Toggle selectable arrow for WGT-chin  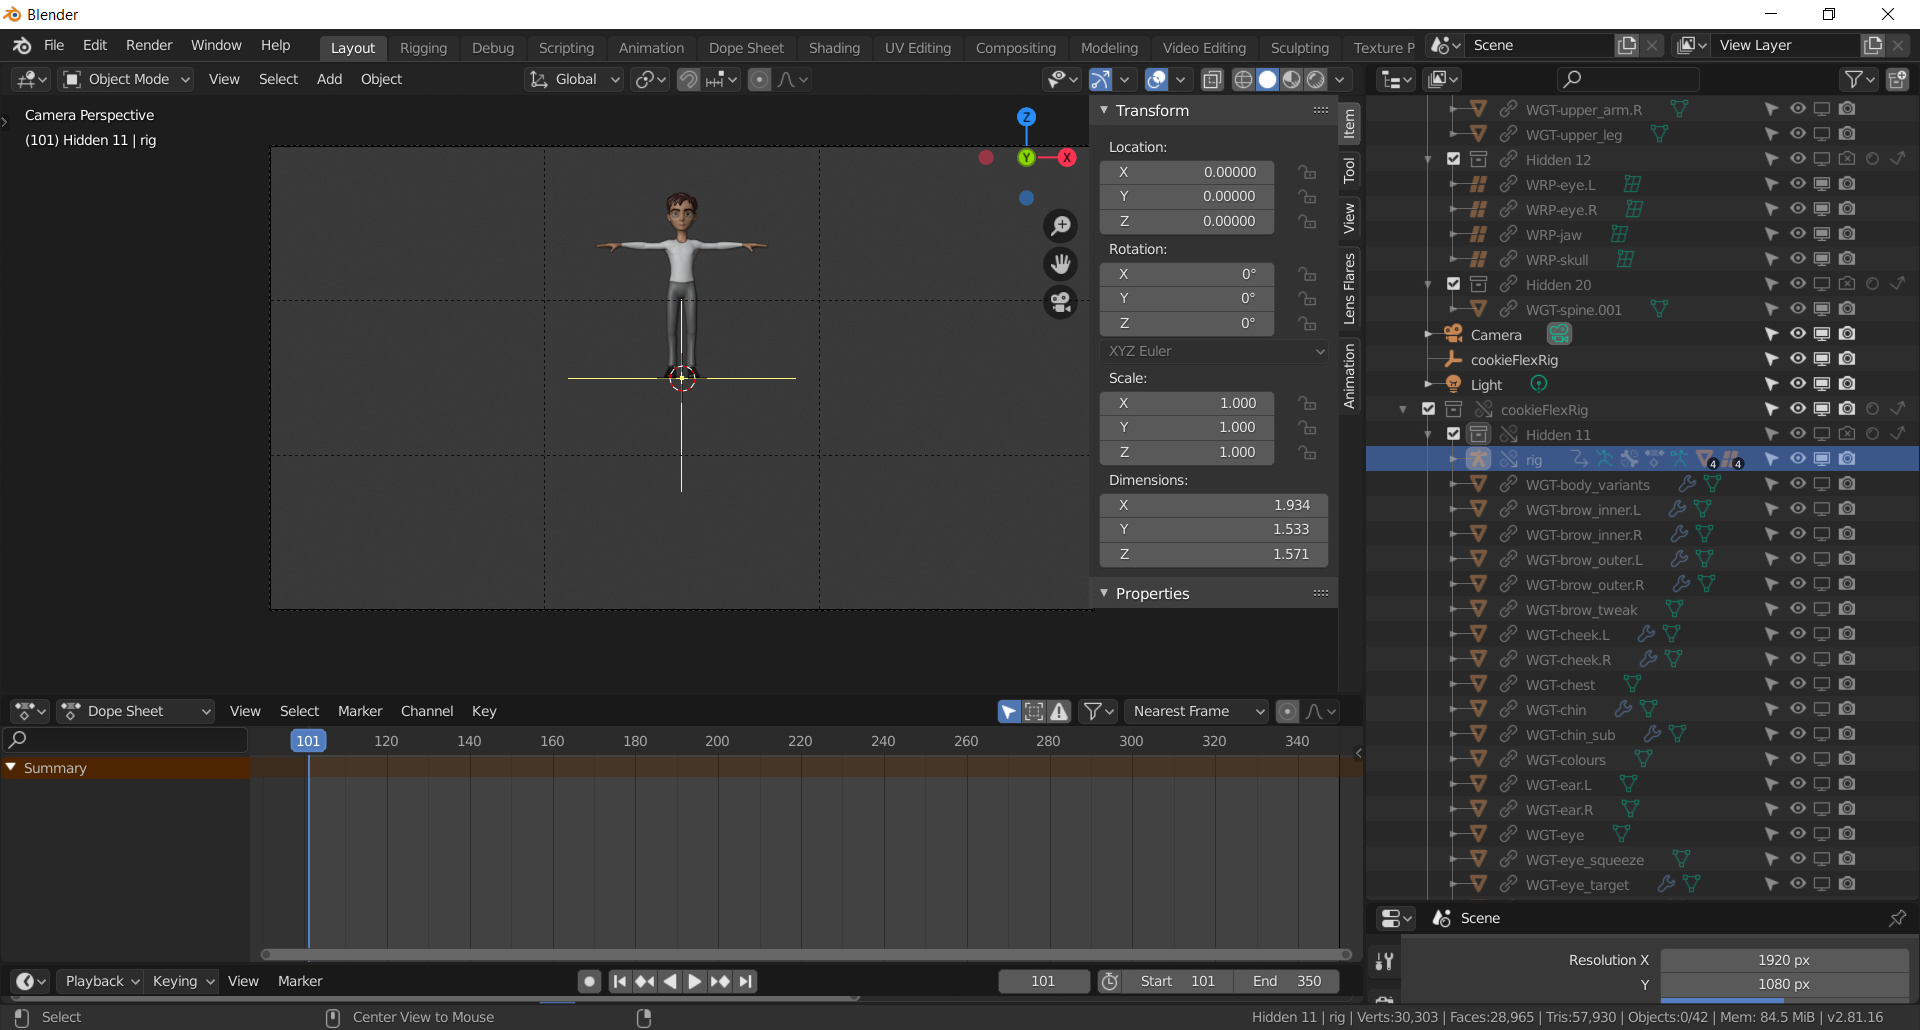(x=1772, y=709)
